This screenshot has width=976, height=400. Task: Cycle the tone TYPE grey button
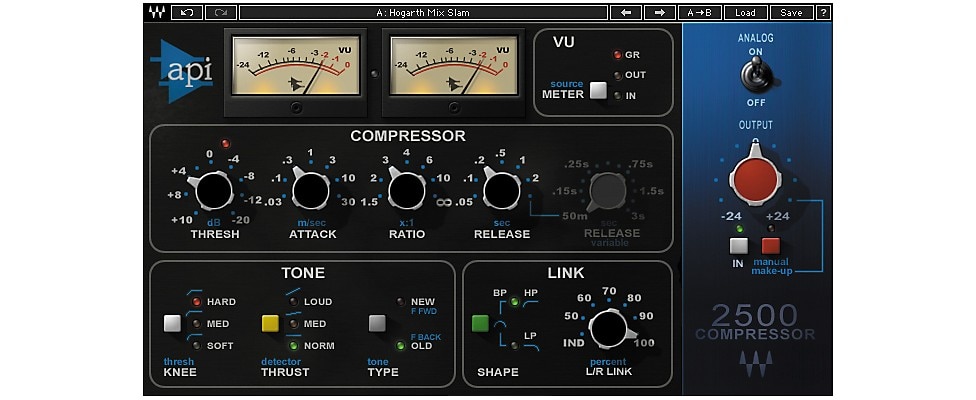(x=377, y=323)
